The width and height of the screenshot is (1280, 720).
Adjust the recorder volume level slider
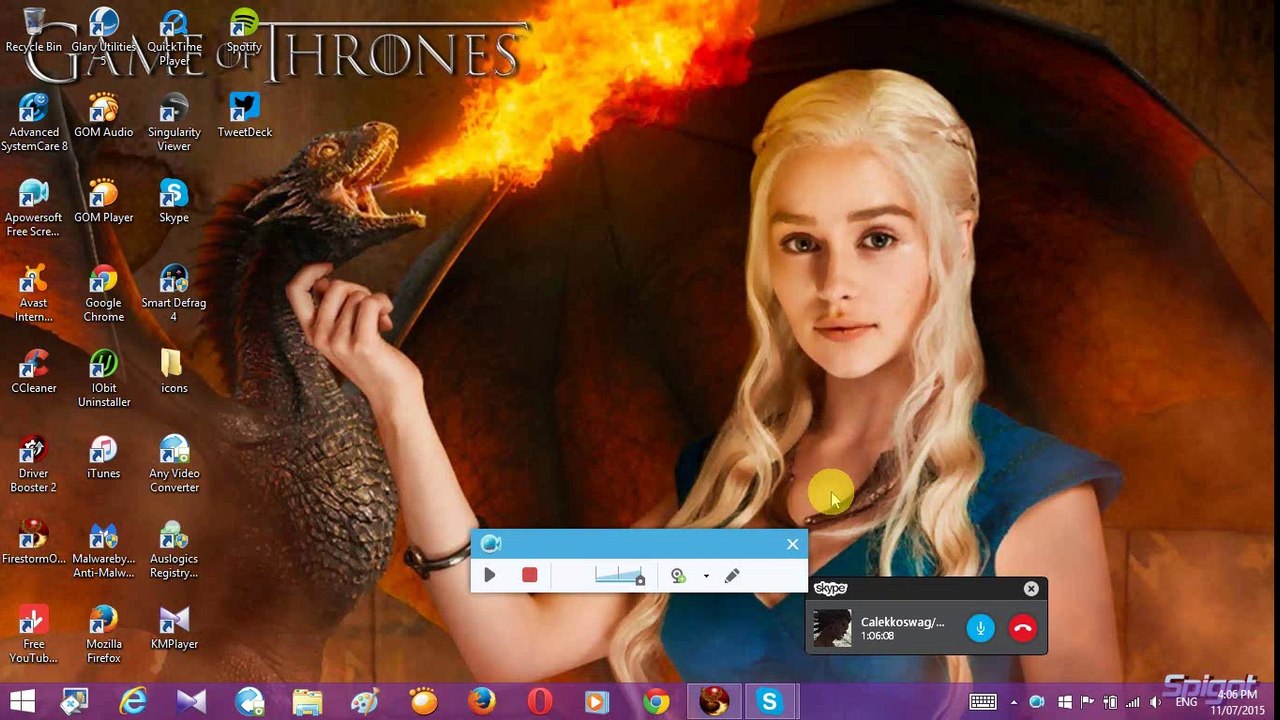click(x=620, y=575)
